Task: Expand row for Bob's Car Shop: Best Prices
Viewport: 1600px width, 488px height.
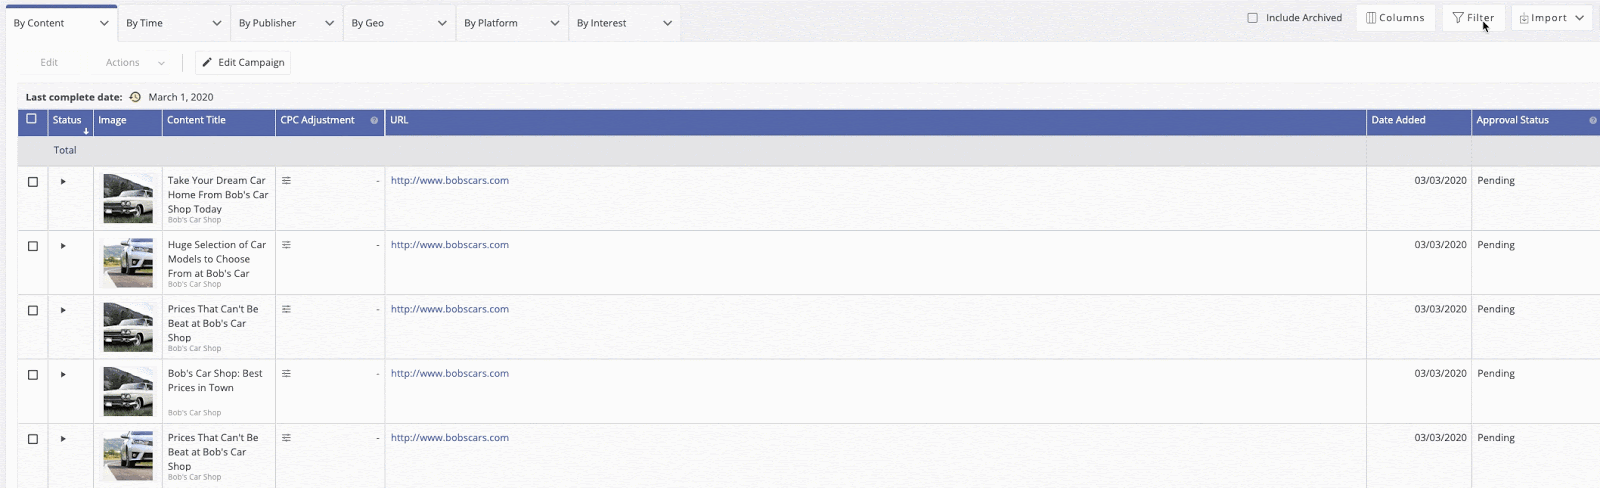Action: tap(63, 375)
